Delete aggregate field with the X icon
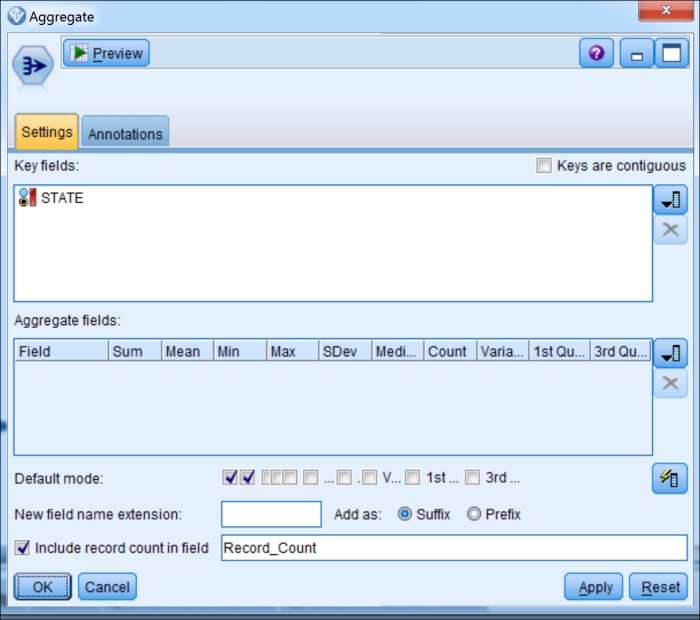Viewport: 700px width, 620px height. click(x=670, y=383)
